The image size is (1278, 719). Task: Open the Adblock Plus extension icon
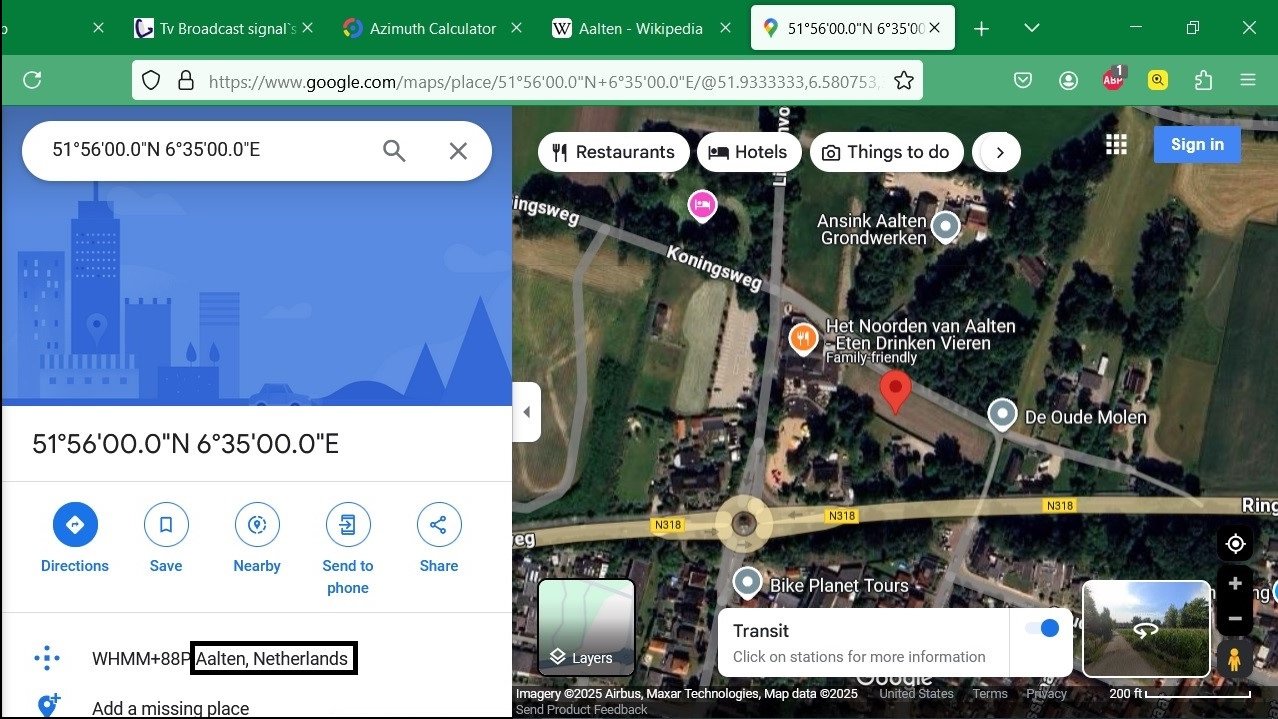tap(1114, 79)
